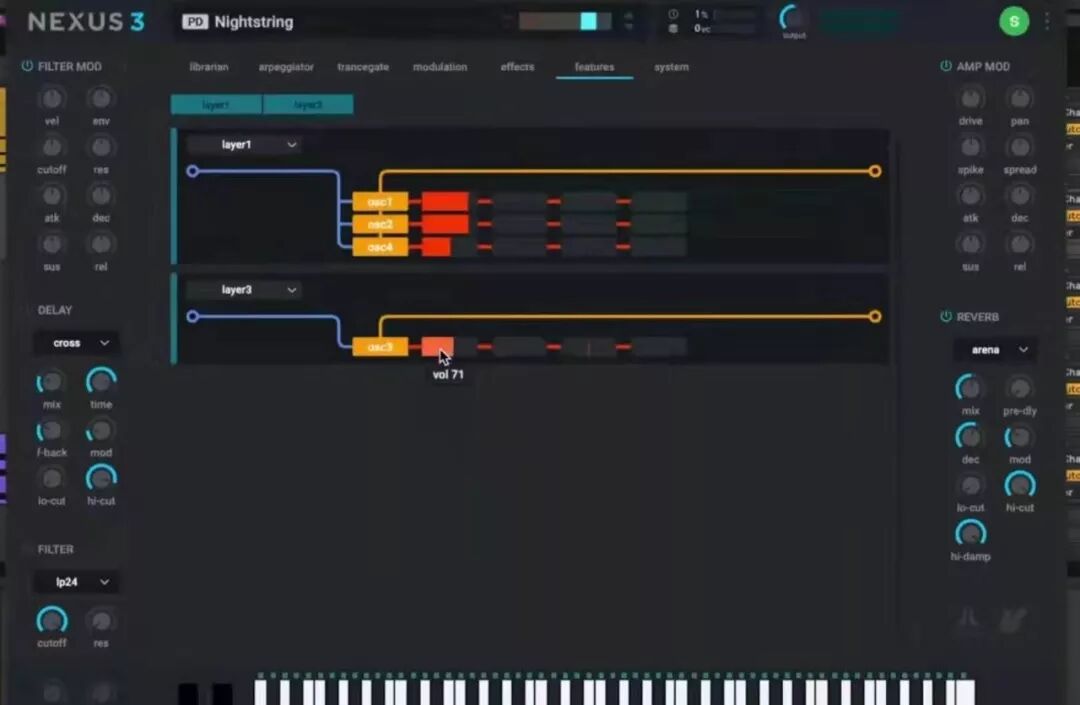Screen dimensions: 1080x705
Task: Open the three-dot options menu
Action: [1047, 21]
